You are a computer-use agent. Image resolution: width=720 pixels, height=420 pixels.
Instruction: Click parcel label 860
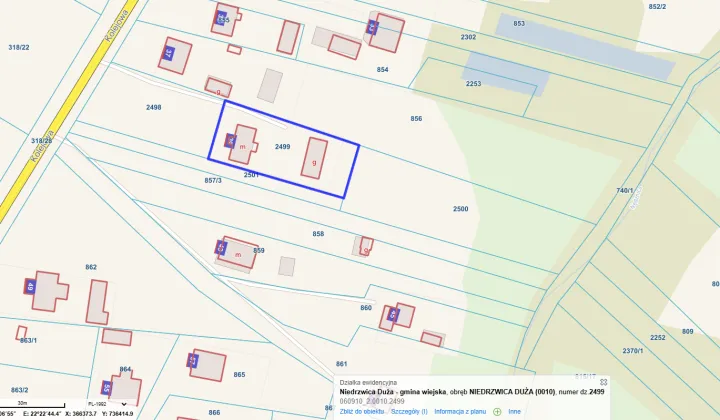[366, 308]
